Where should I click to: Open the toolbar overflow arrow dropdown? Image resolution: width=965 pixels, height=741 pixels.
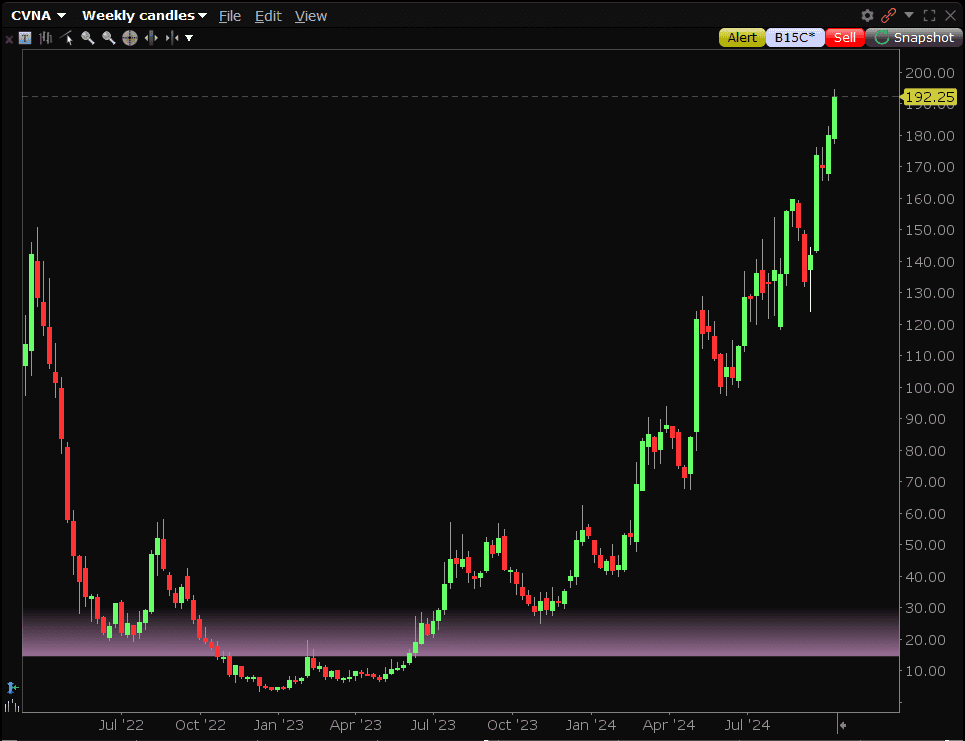pyautogui.click(x=189, y=38)
